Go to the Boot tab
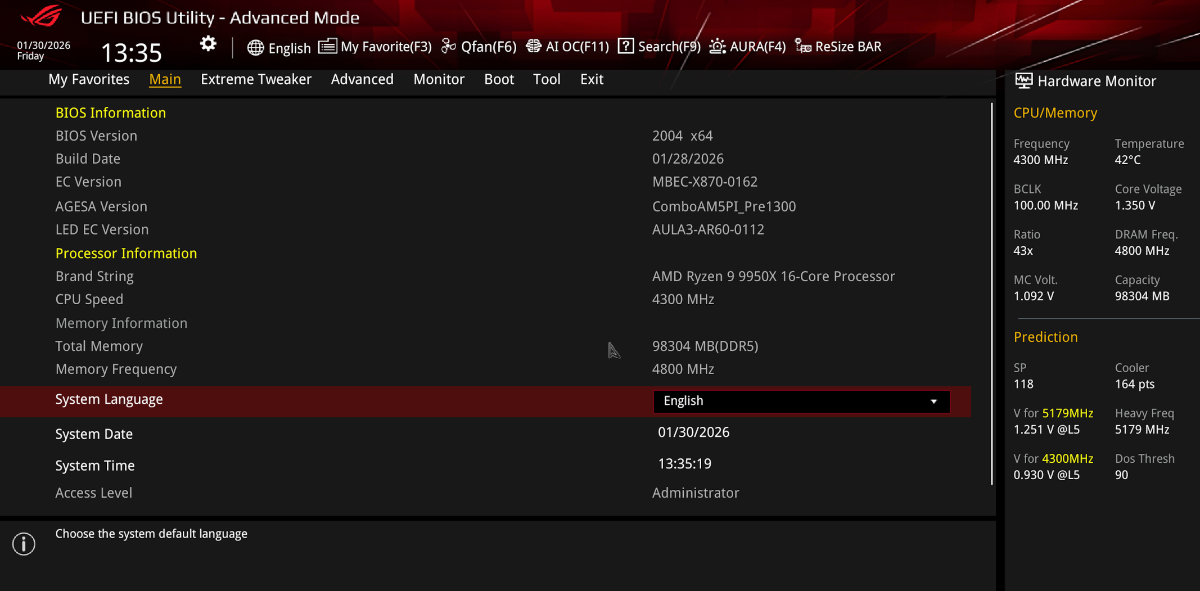This screenshot has width=1200, height=591. [499, 79]
